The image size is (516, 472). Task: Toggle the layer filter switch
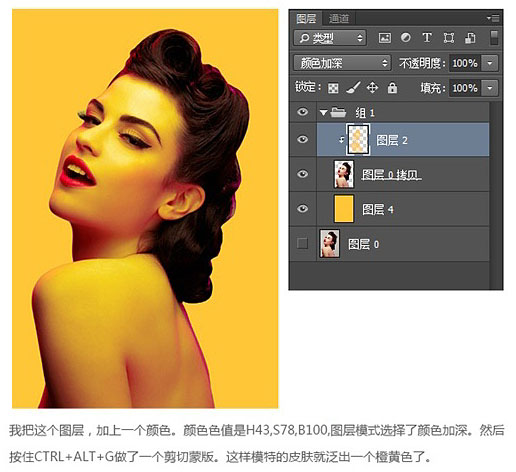[x=494, y=38]
